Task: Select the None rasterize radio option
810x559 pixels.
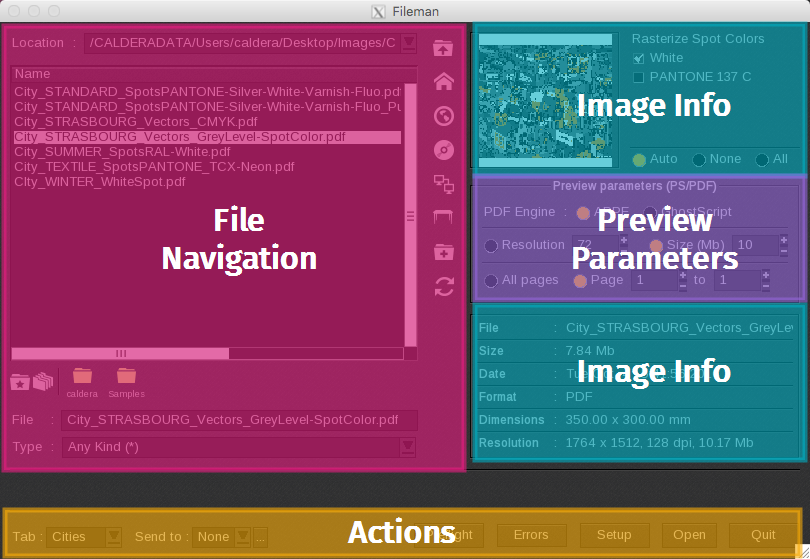Action: point(699,159)
